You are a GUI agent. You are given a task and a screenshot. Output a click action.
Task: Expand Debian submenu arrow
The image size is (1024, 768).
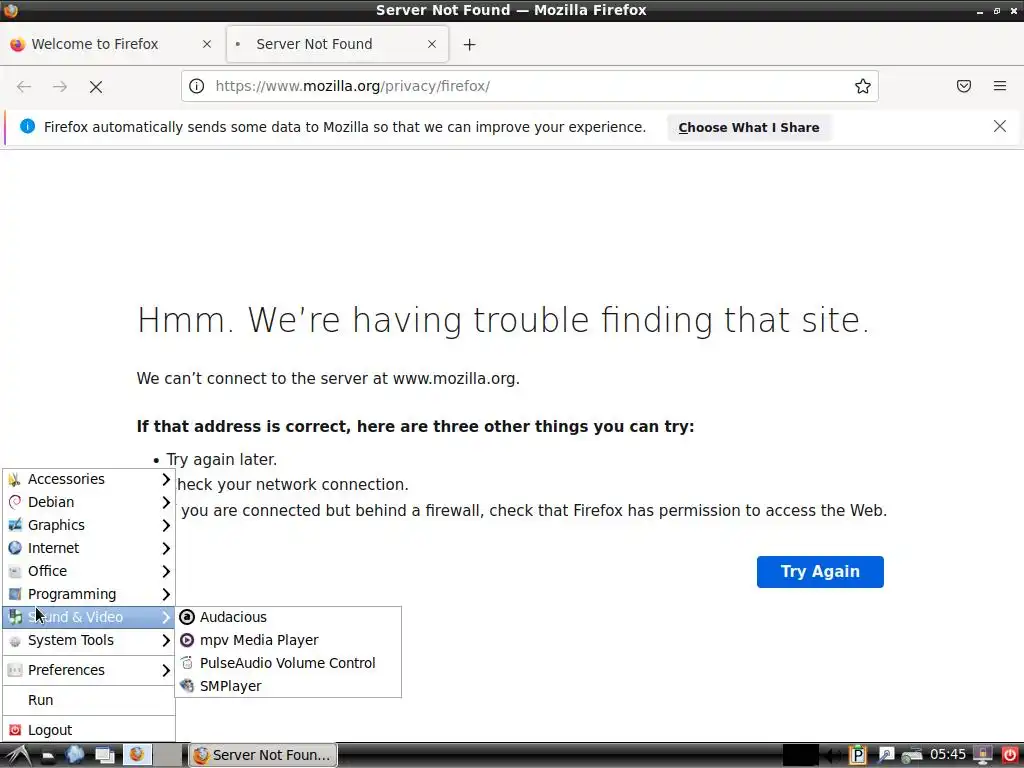[x=166, y=502]
